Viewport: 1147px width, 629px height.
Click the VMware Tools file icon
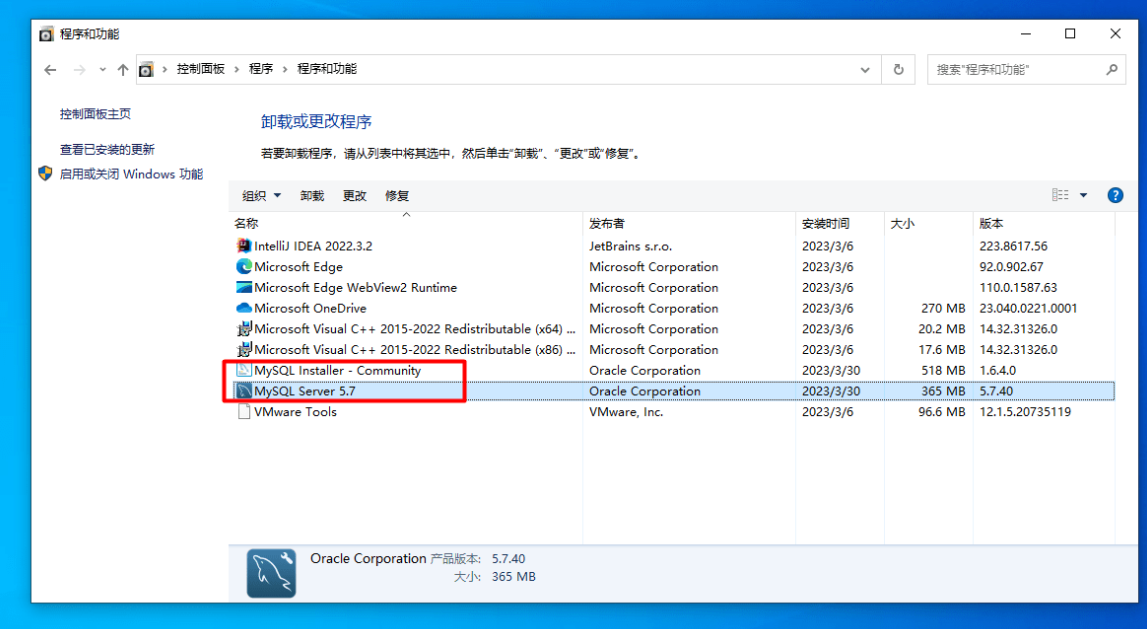pos(244,411)
